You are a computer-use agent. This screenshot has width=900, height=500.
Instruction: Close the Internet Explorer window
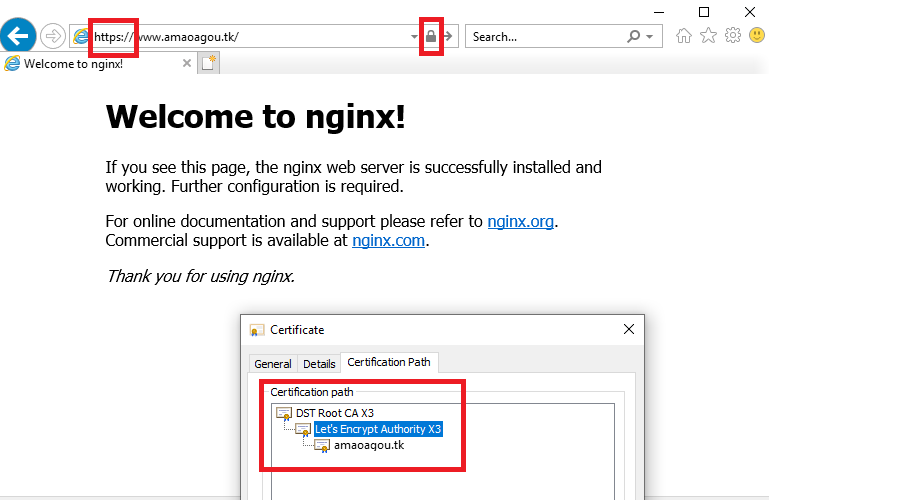(750, 12)
